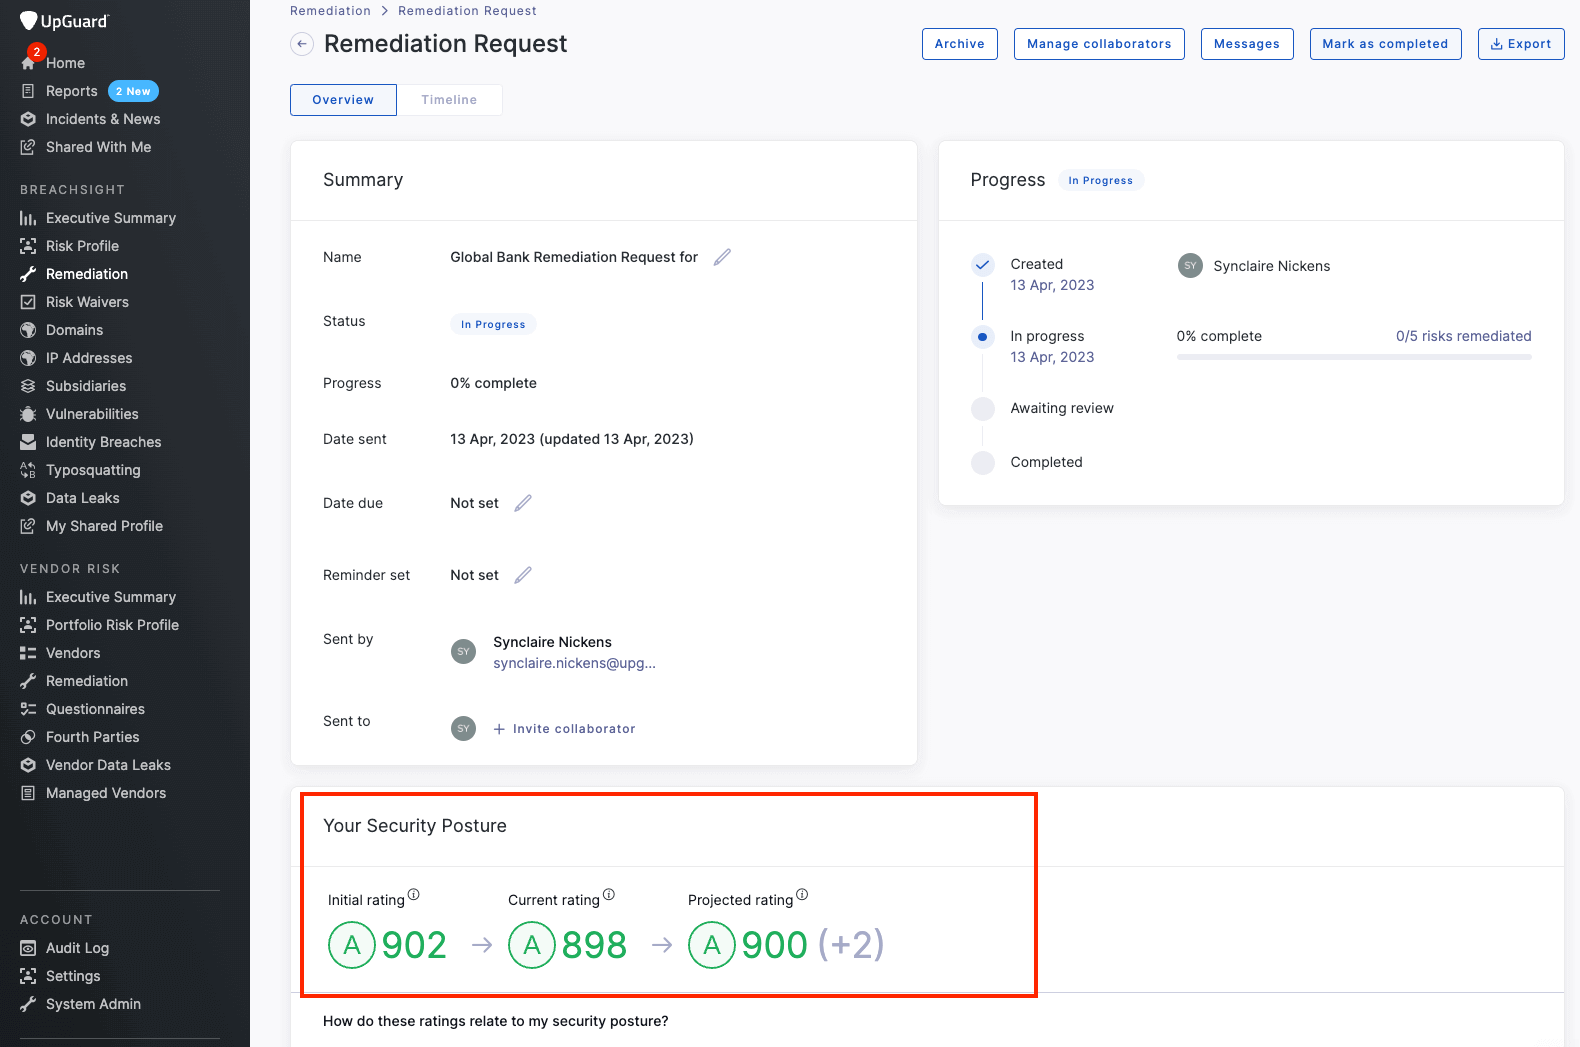
Task: Edit the request name with pencil icon
Action: [722, 257]
